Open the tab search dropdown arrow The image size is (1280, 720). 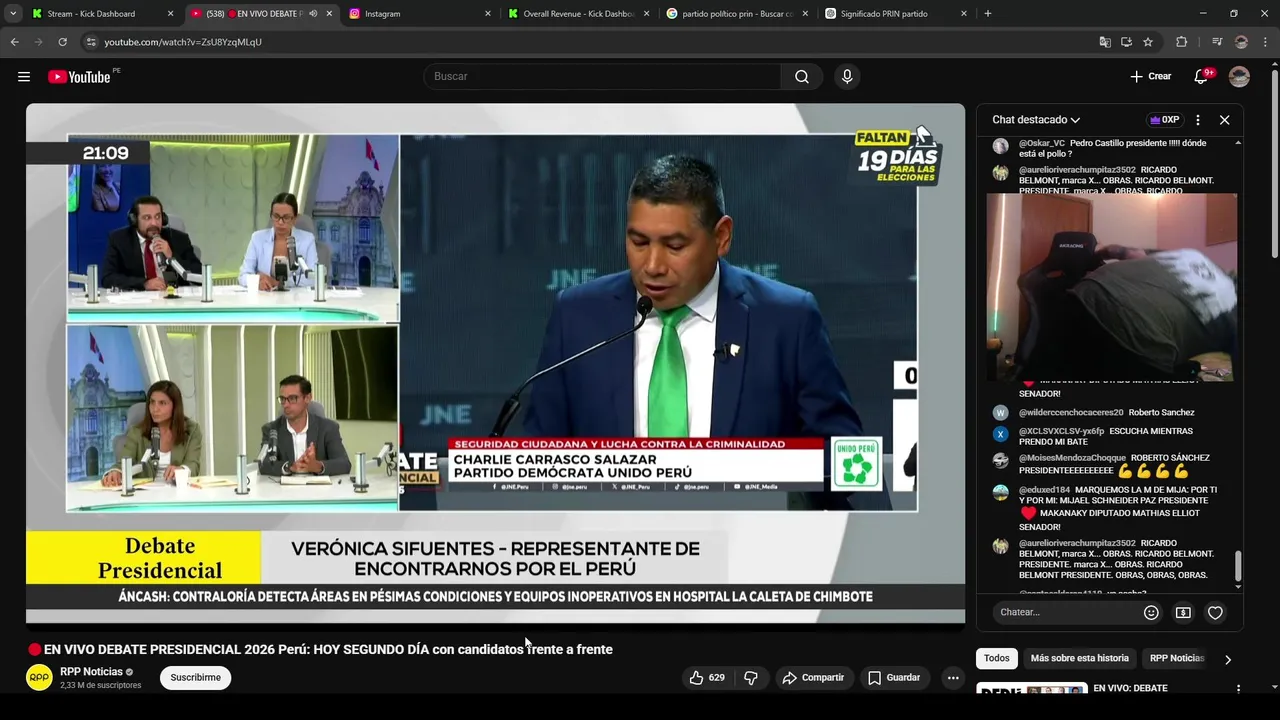[13, 14]
